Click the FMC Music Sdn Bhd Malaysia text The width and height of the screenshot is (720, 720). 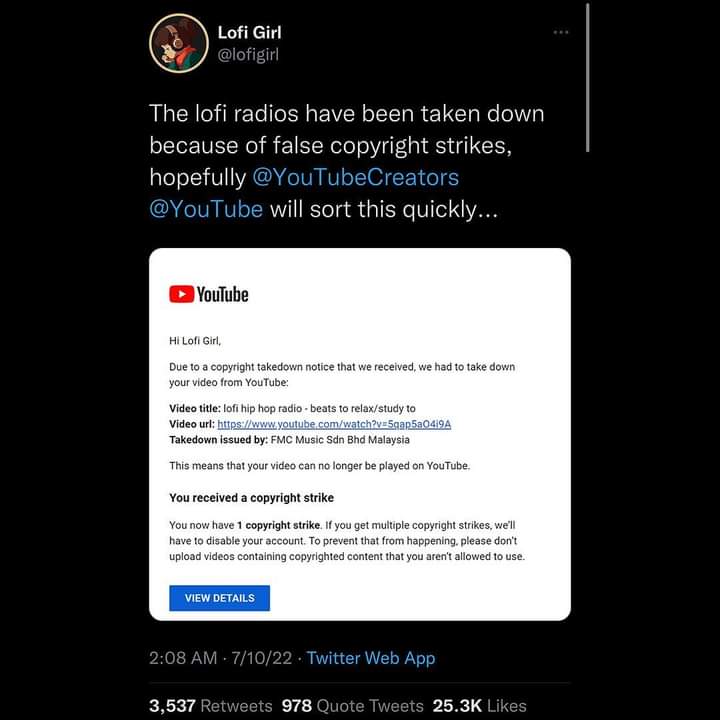pyautogui.click(x=340, y=440)
